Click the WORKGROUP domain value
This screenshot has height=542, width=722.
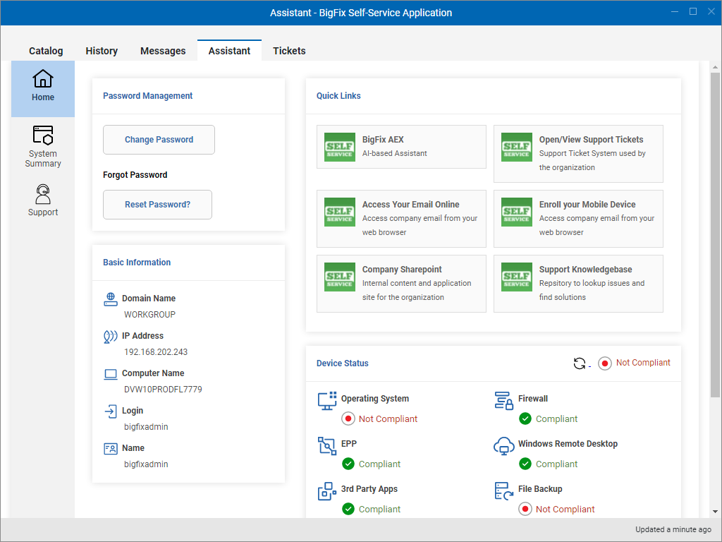pos(150,315)
